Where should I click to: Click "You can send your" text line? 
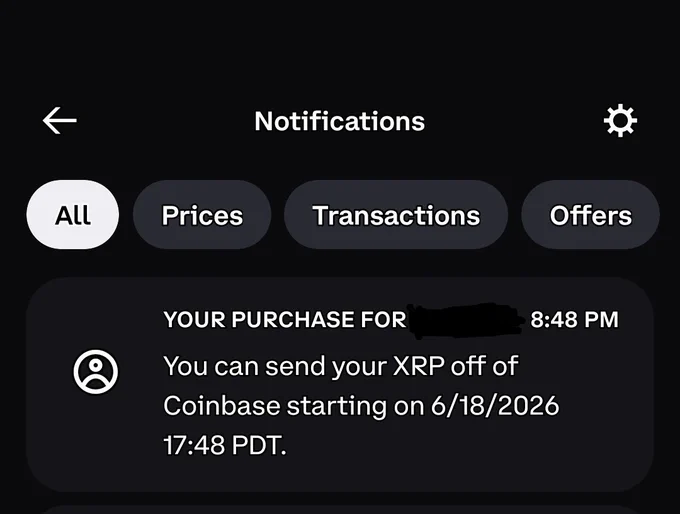[x=275, y=367]
